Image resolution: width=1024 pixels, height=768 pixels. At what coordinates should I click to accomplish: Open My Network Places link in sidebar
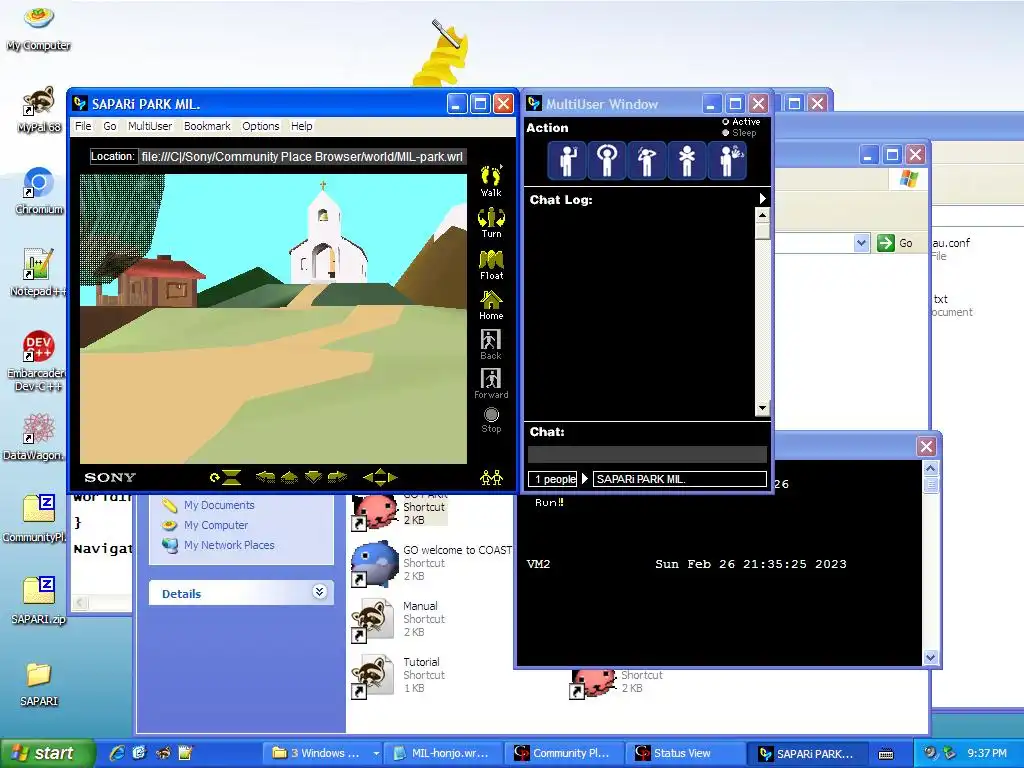[229, 545]
